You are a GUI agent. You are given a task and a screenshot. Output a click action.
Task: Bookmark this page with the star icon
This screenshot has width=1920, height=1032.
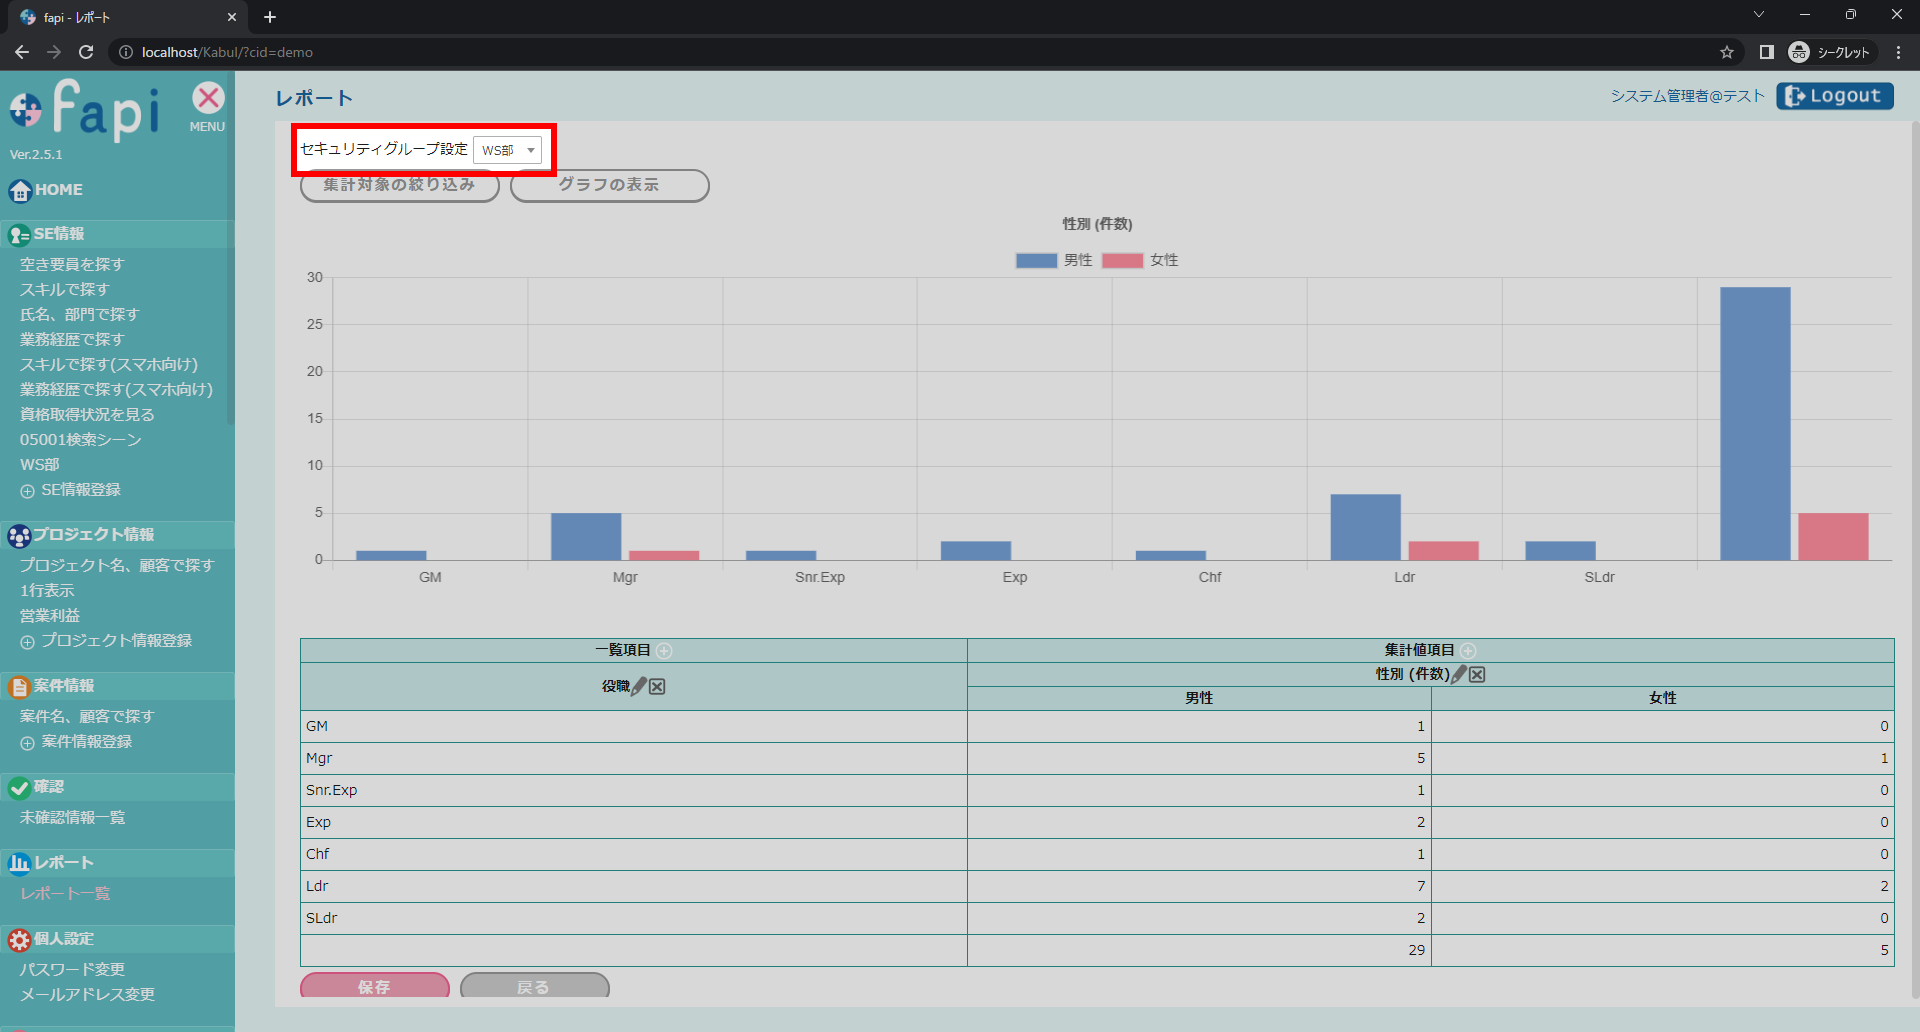point(1726,52)
